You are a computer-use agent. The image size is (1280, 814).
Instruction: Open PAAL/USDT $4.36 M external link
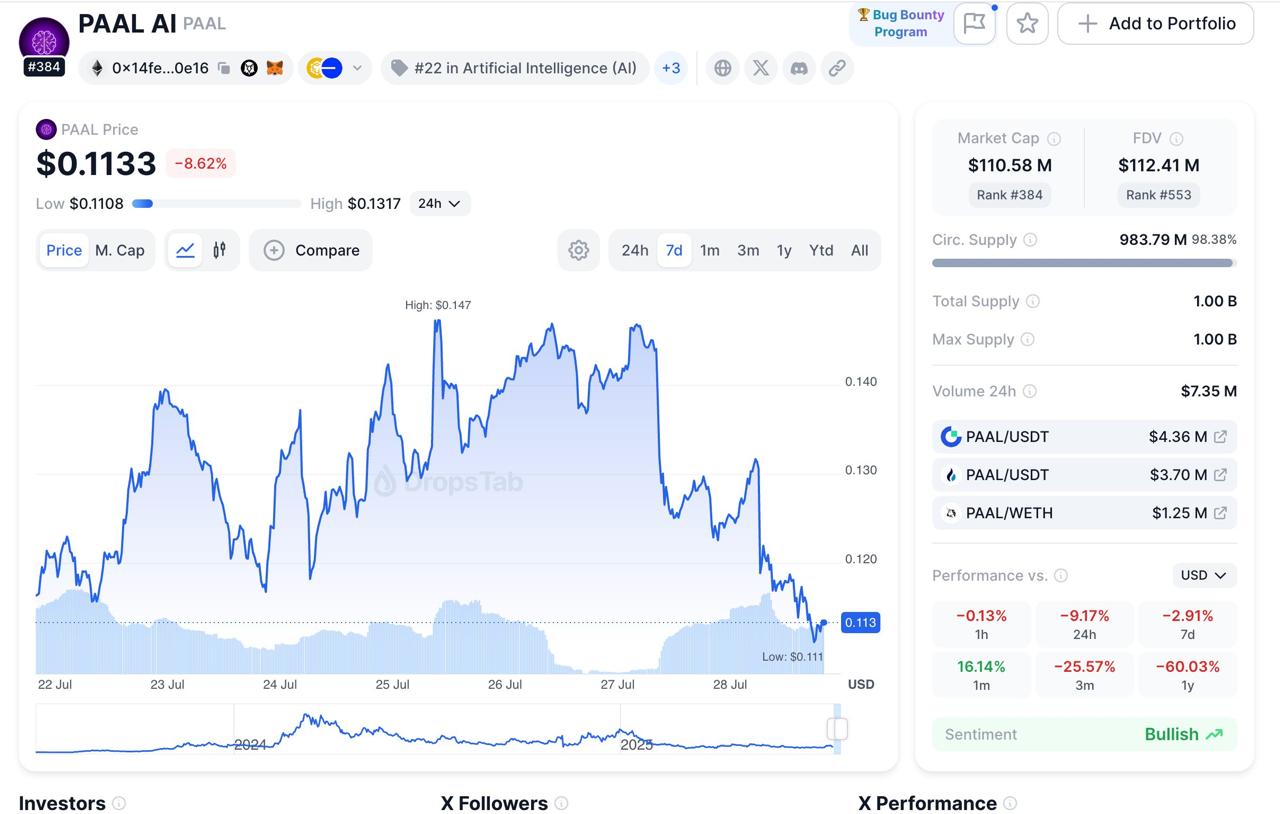1220,437
